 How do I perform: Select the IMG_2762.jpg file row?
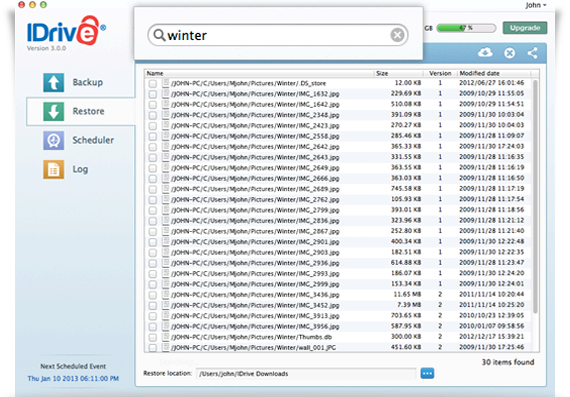tap(338, 200)
